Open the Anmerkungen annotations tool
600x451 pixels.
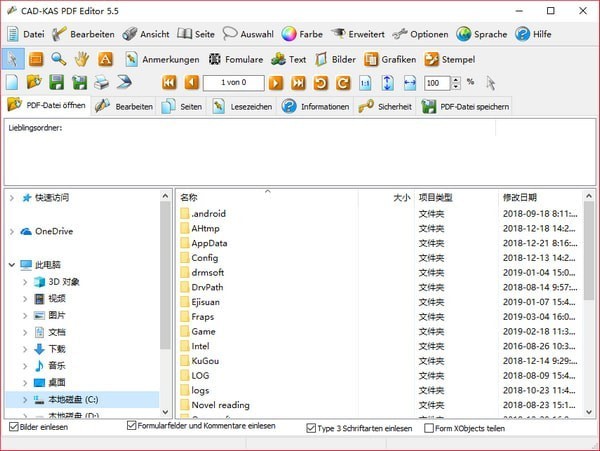pos(162,60)
